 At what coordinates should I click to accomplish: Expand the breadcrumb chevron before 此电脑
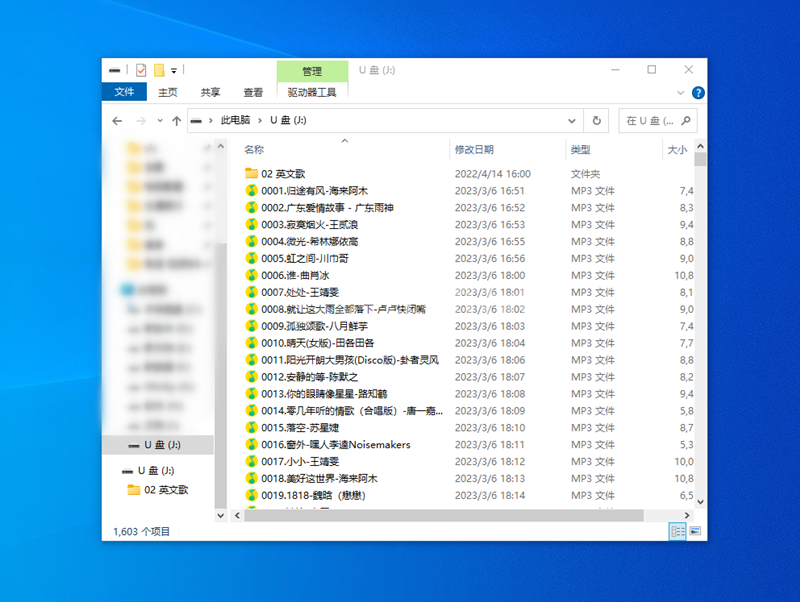pyautogui.click(x=210, y=120)
